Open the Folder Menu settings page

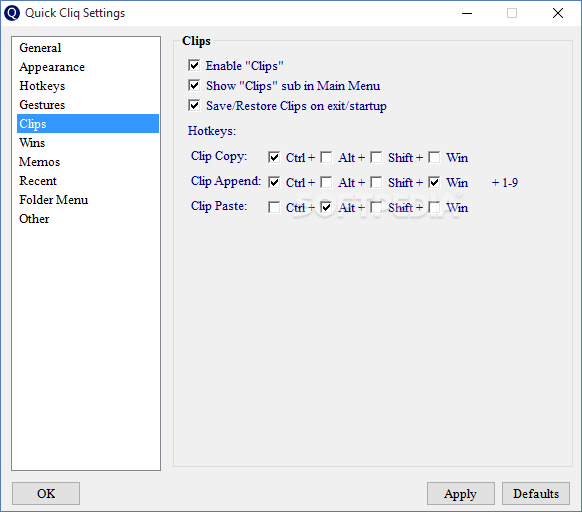pyautogui.click(x=88, y=200)
